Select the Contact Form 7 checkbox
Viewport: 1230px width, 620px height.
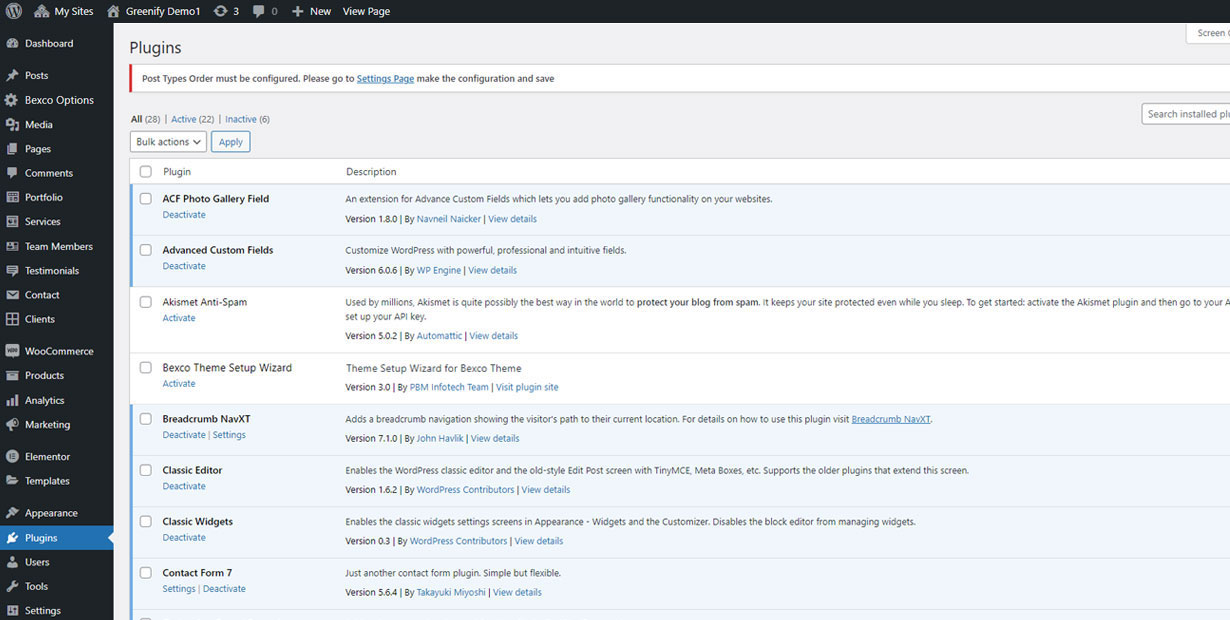click(146, 573)
